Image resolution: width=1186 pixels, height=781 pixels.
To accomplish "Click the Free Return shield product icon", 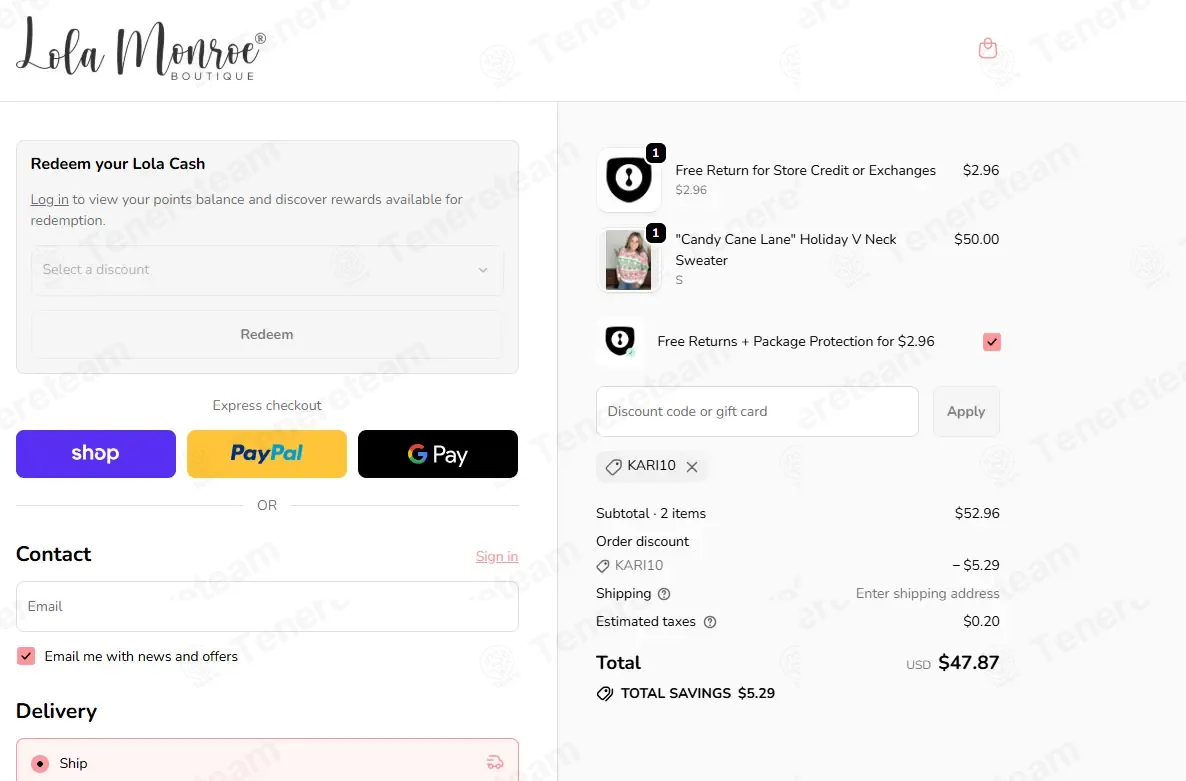I will tap(629, 180).
